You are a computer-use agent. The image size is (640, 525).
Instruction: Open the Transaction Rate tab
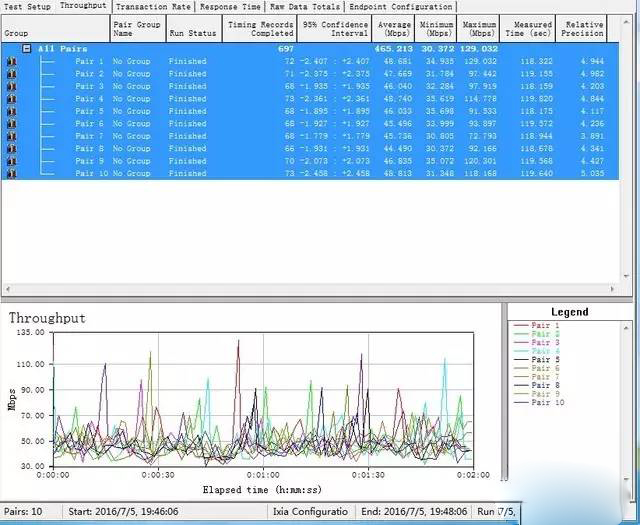pyautogui.click(x=153, y=6)
